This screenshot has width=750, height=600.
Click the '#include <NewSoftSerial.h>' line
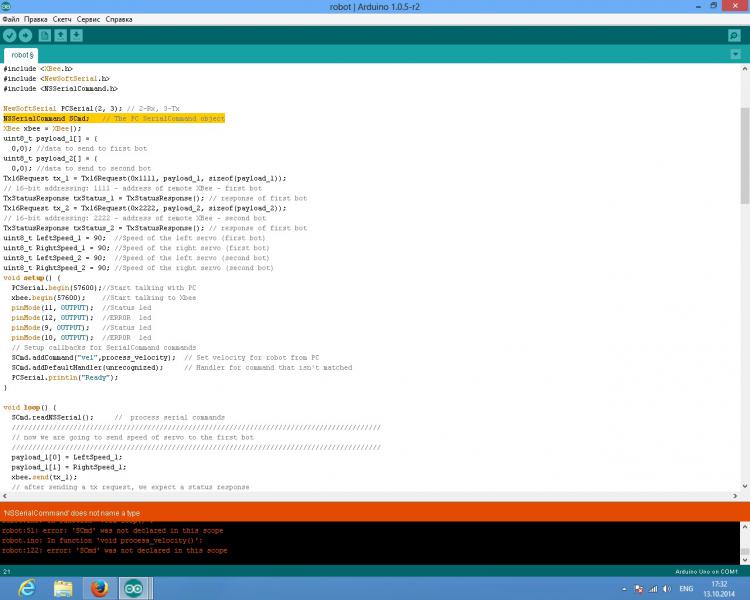coord(56,78)
